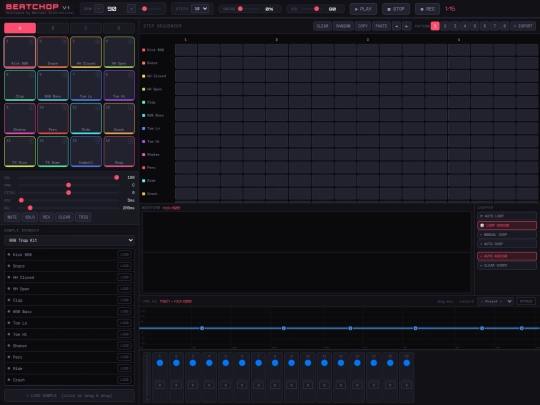Viewport: 540px width, 405px height.
Task: Stop playback with the STOP button
Action: pyautogui.click(x=396, y=9)
